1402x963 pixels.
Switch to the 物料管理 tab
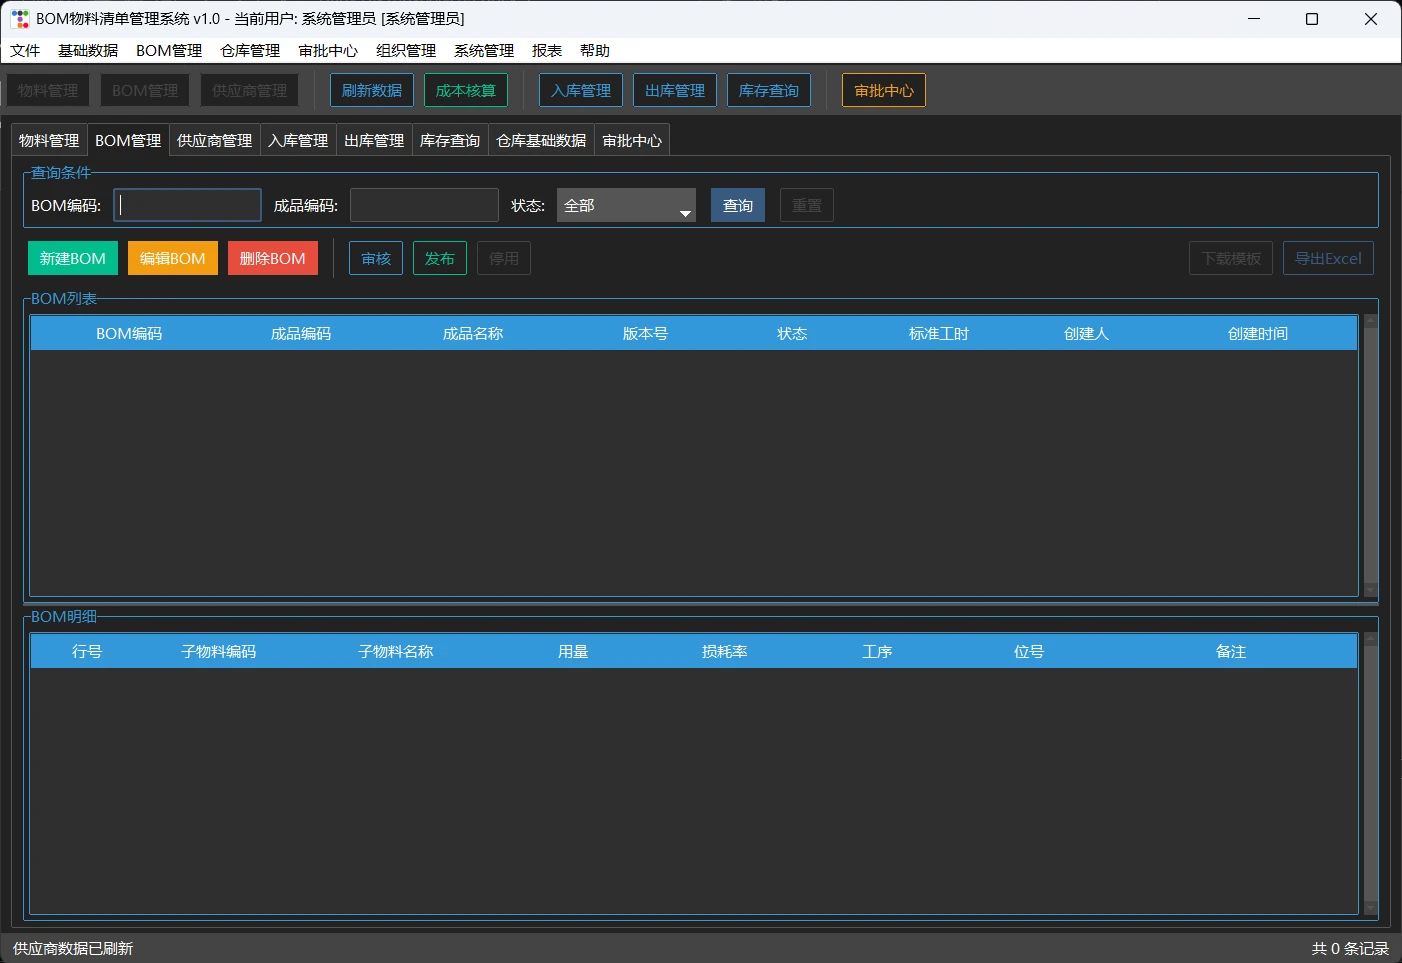(49, 141)
